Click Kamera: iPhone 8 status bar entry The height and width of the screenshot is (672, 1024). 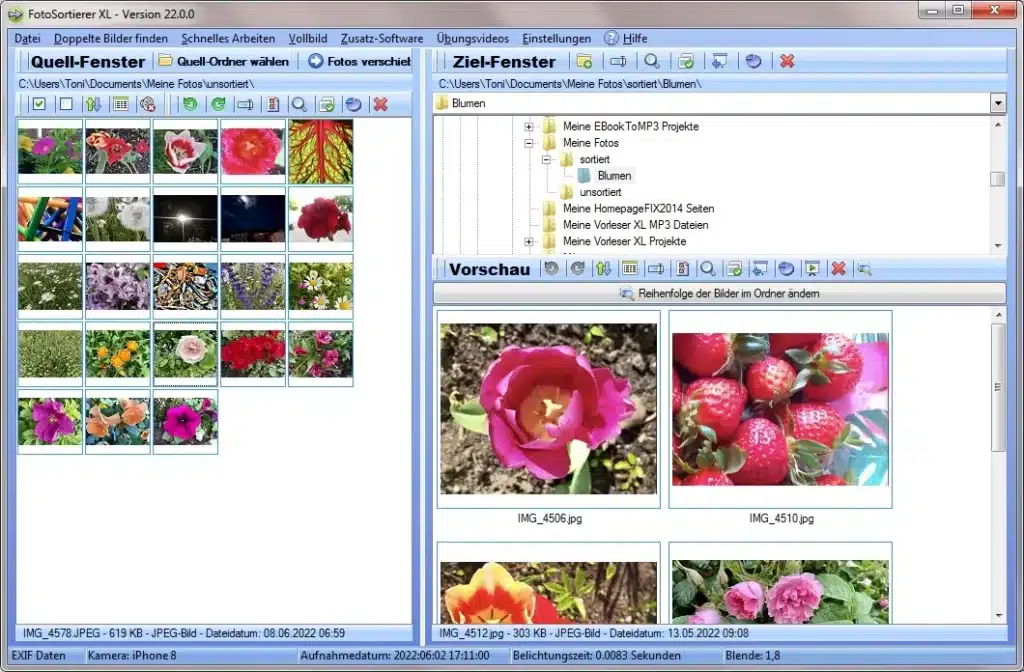pyautogui.click(x=133, y=655)
